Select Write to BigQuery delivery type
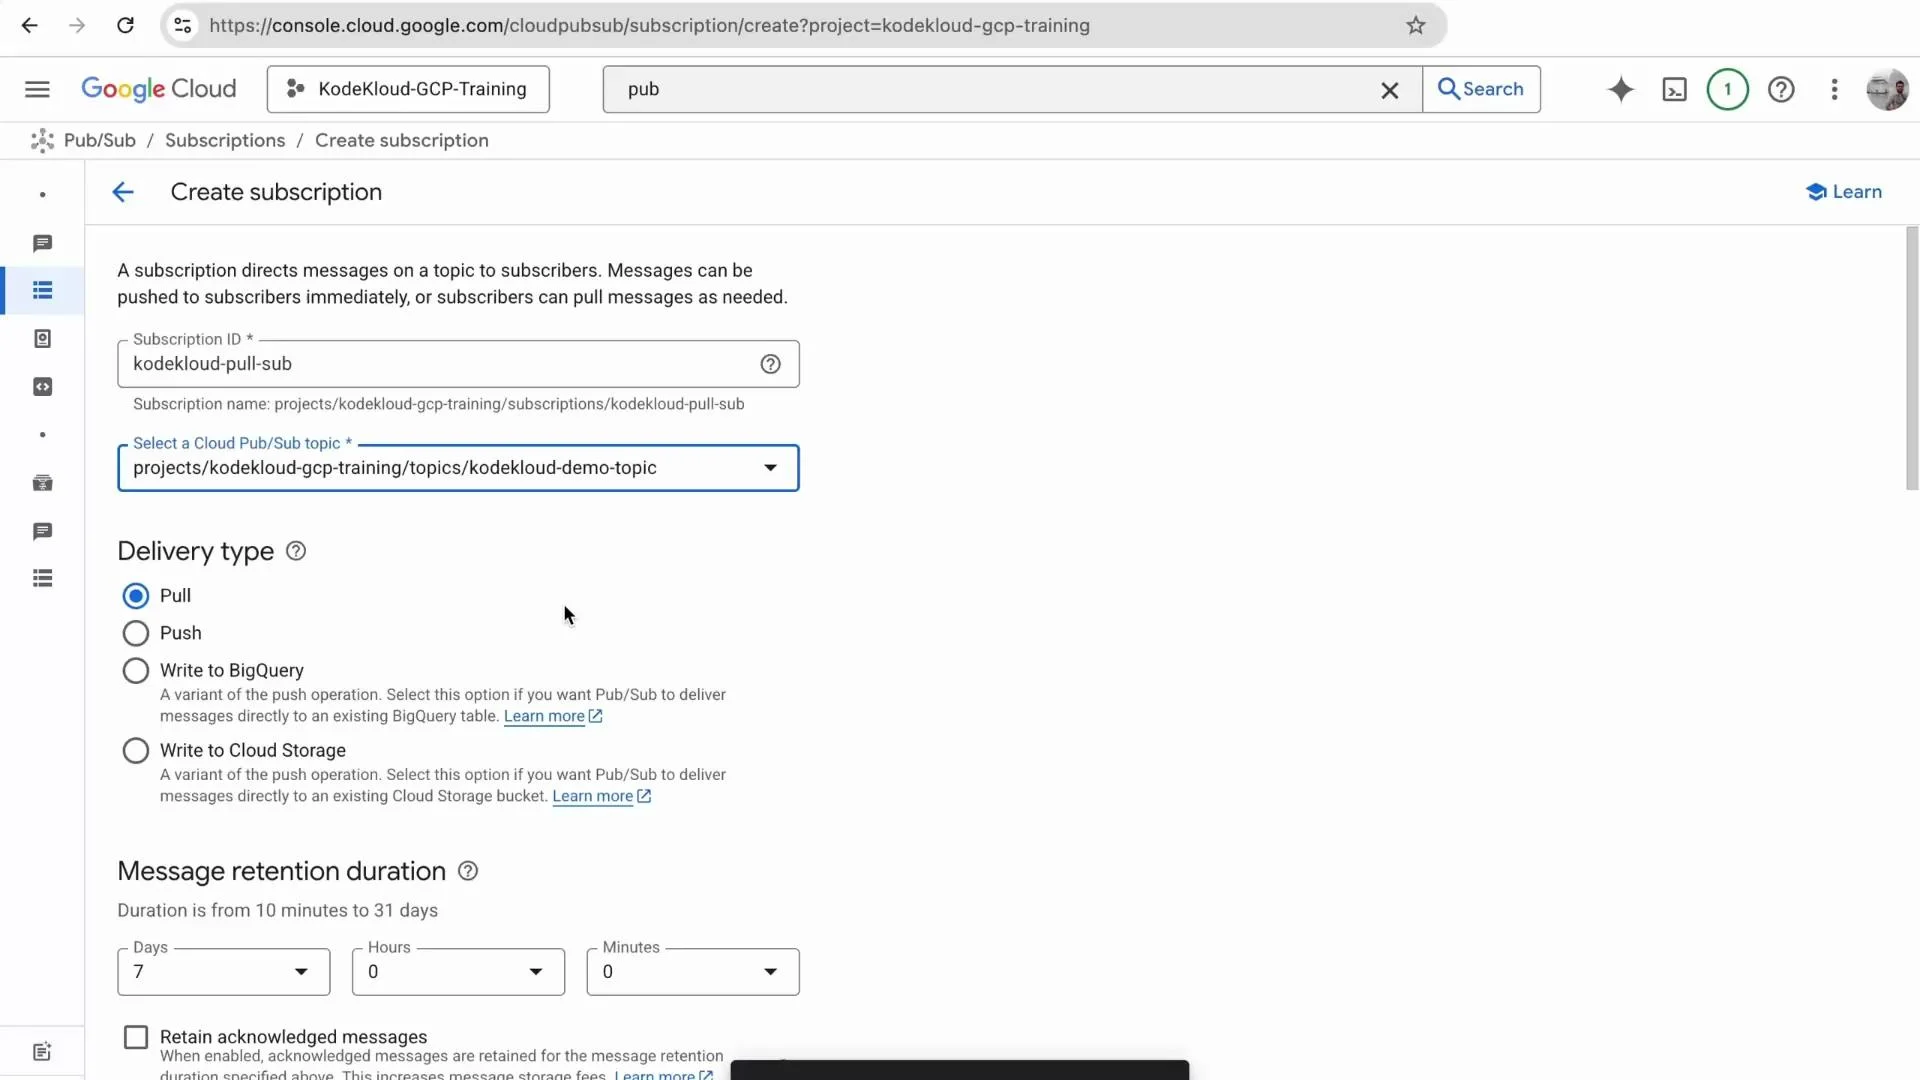Viewport: 1920px width, 1080px height. coord(136,671)
